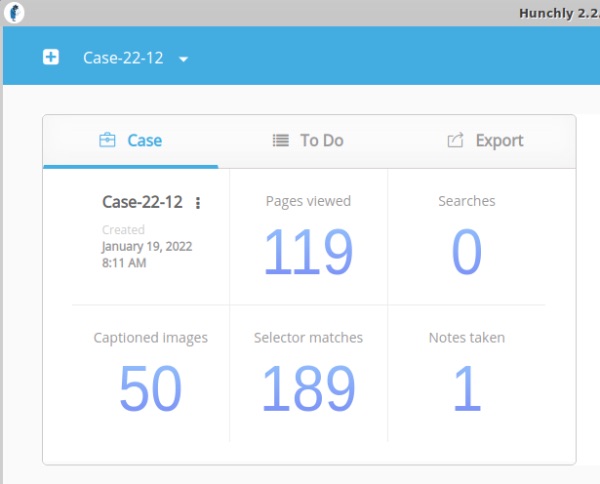Click the Case-22-12 case title heading

click(x=142, y=202)
